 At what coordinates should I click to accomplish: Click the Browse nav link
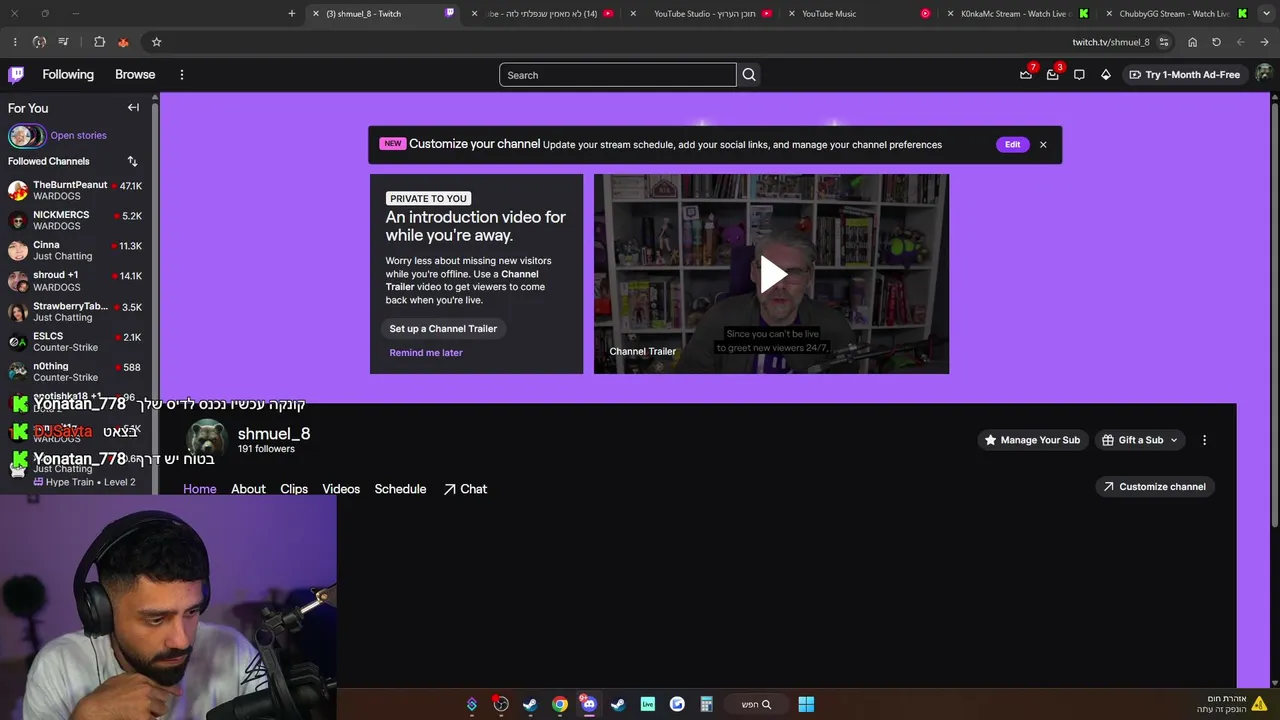coord(135,75)
